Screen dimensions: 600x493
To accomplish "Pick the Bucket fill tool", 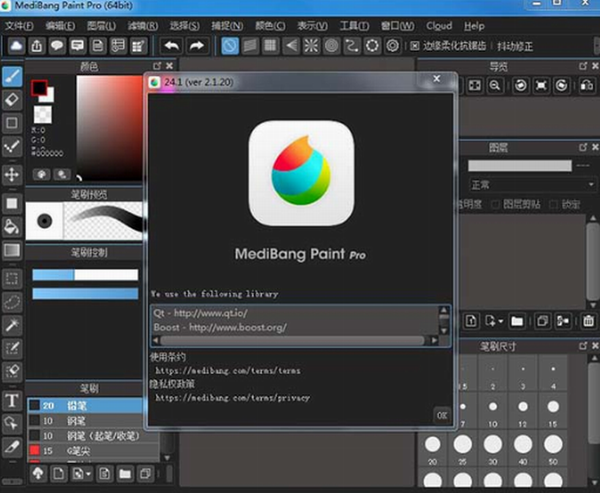I will point(13,225).
